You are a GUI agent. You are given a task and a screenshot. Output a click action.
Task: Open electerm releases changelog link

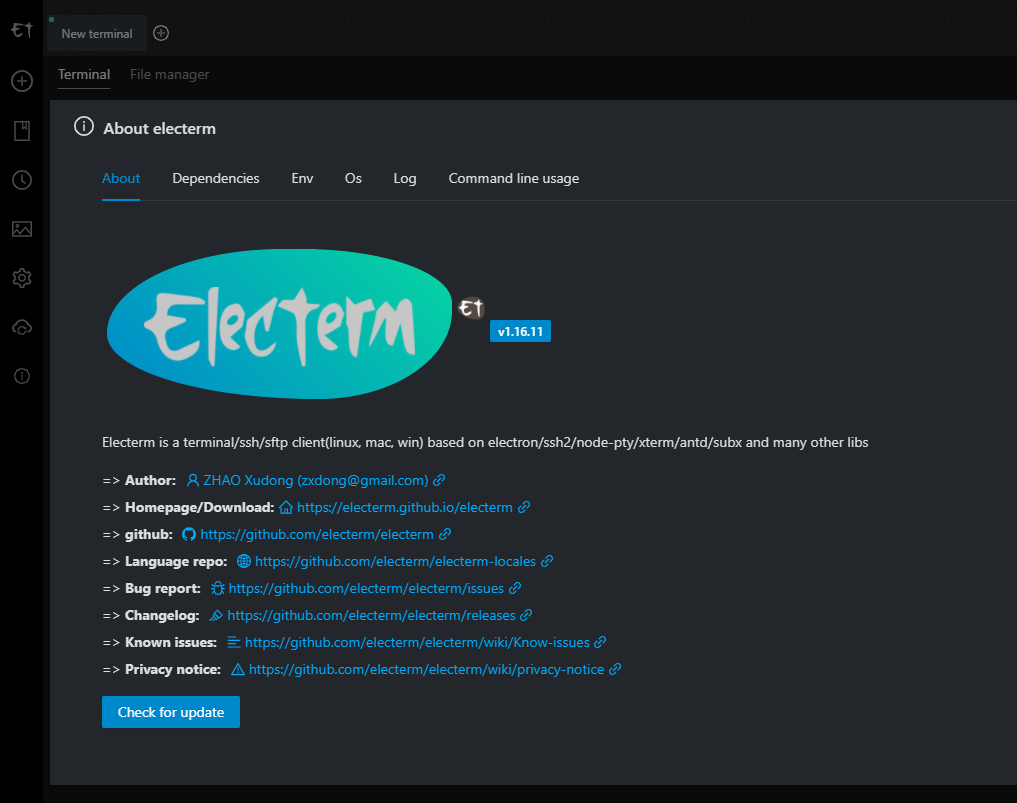(372, 616)
